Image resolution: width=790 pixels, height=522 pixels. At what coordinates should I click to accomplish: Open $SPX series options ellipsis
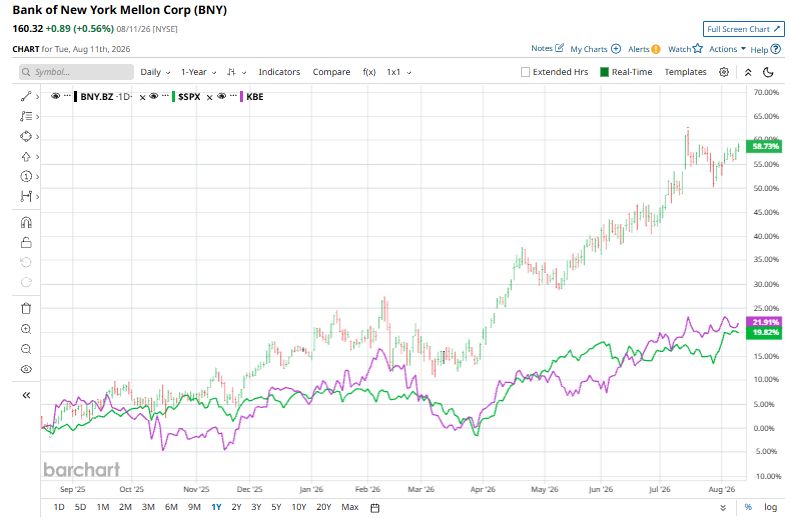165,95
